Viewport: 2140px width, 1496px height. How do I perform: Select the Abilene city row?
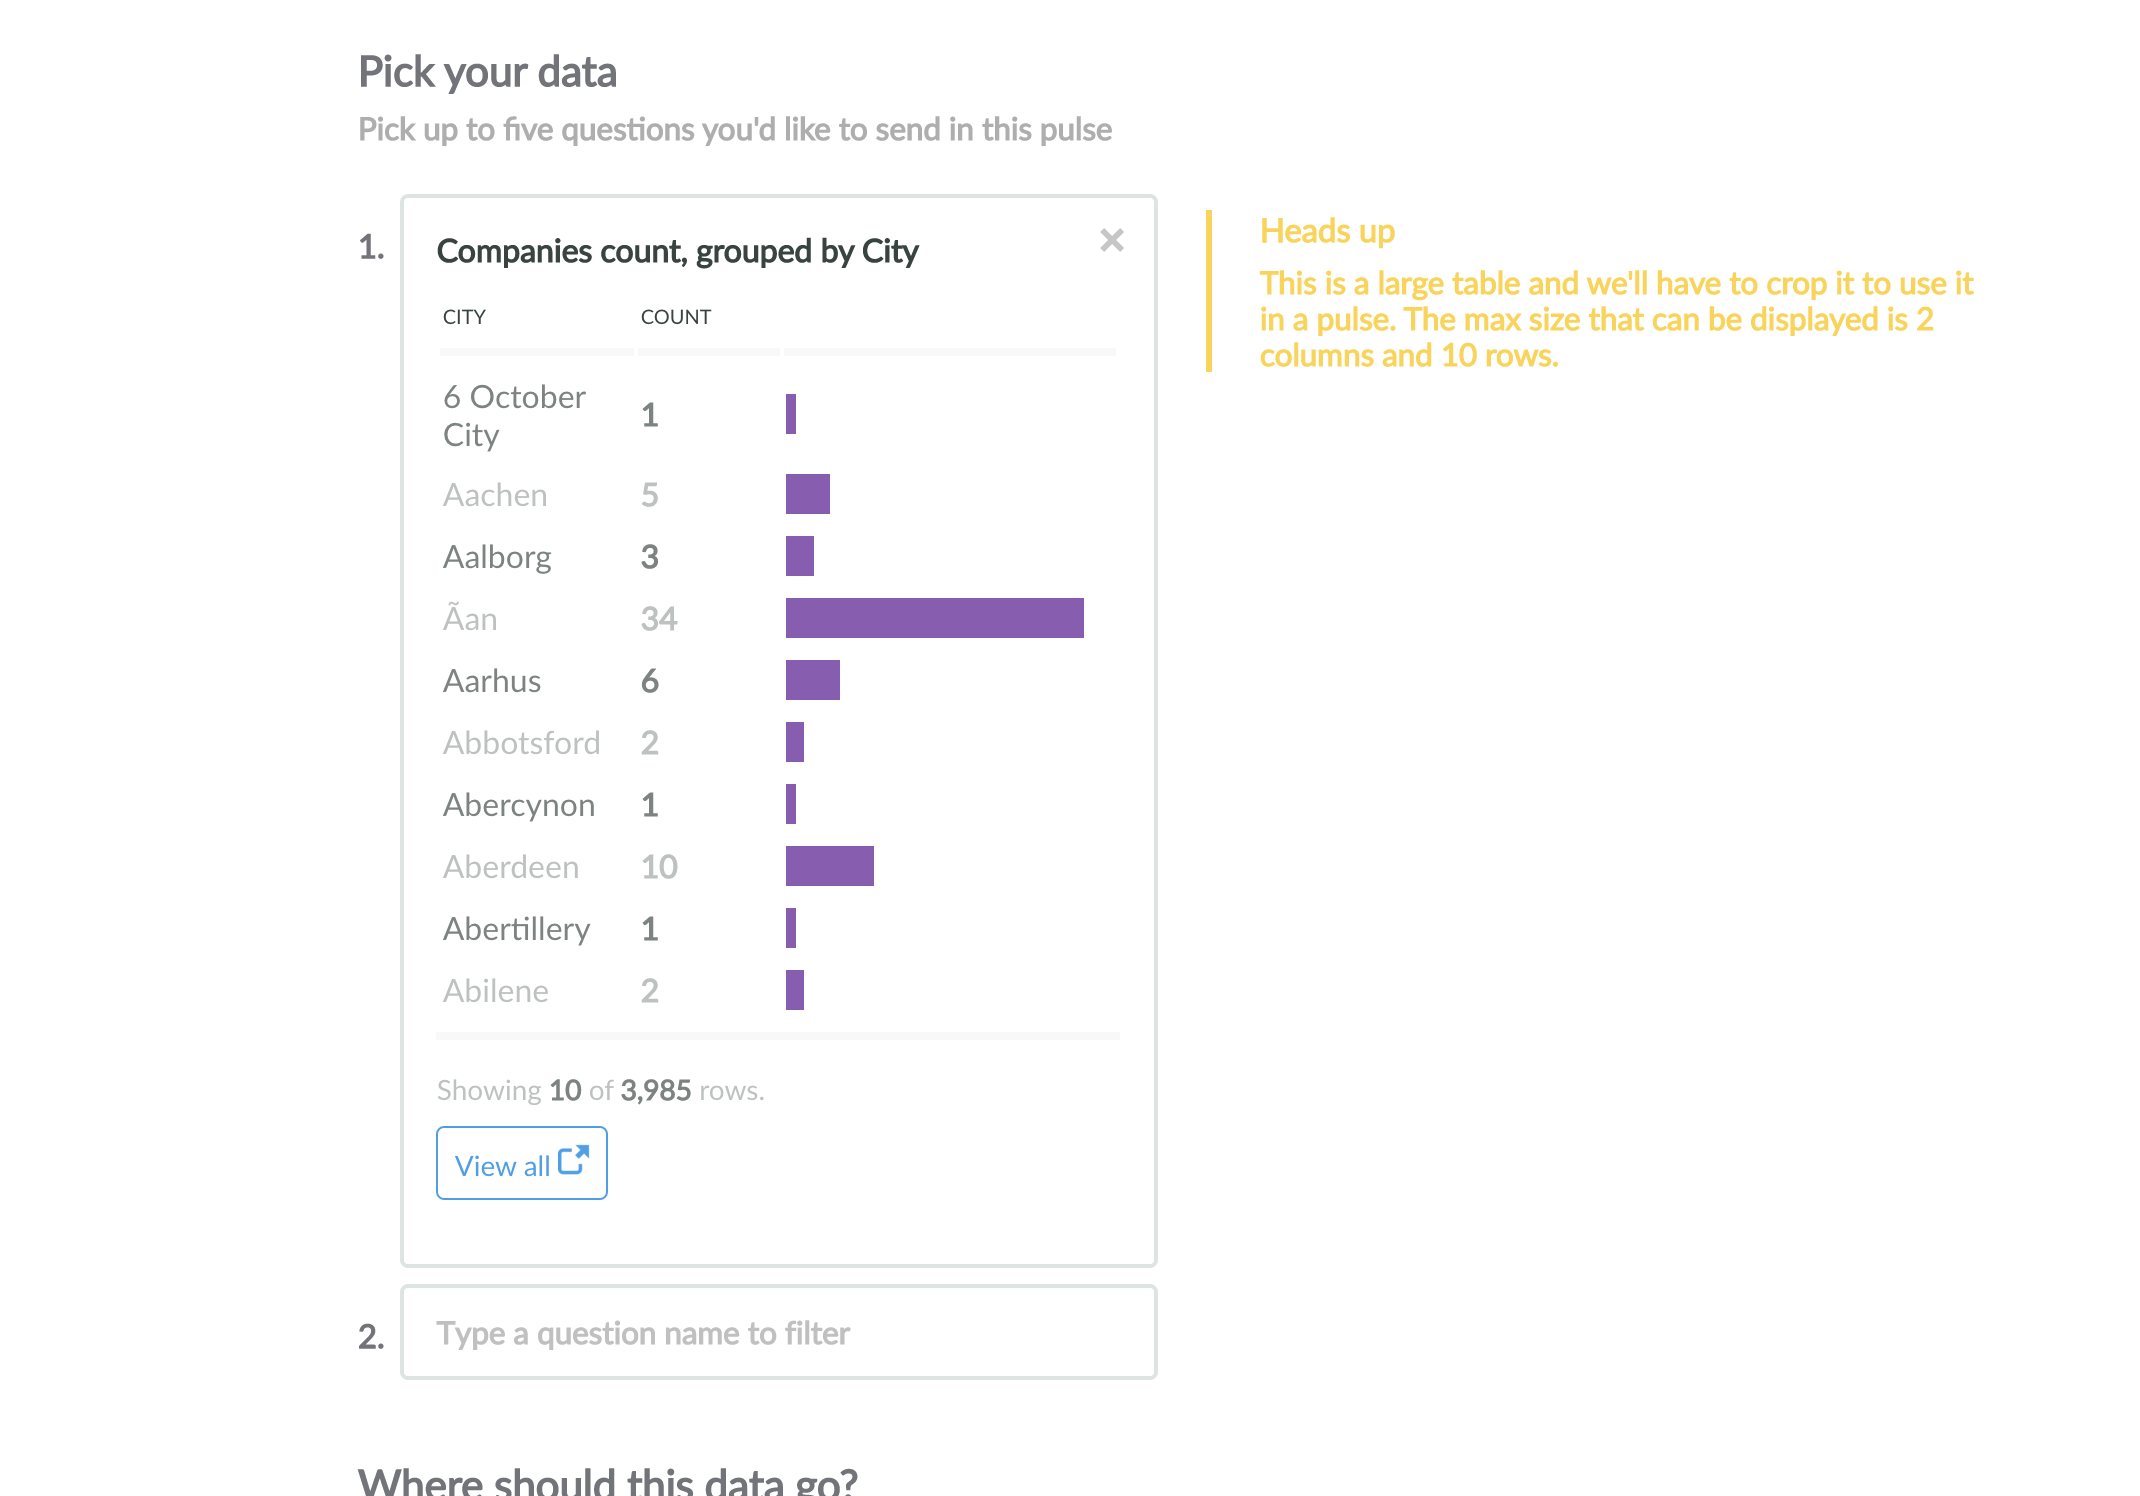tap(495, 991)
